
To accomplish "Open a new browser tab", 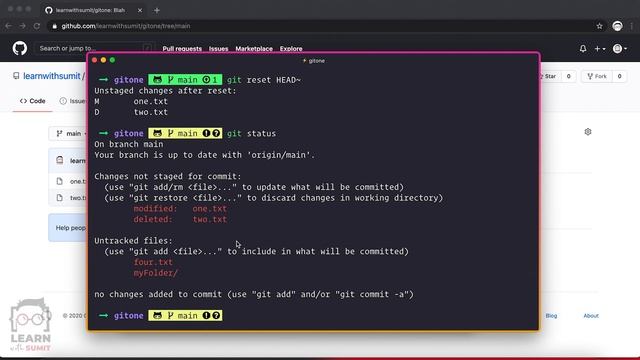I will tap(157, 11).
